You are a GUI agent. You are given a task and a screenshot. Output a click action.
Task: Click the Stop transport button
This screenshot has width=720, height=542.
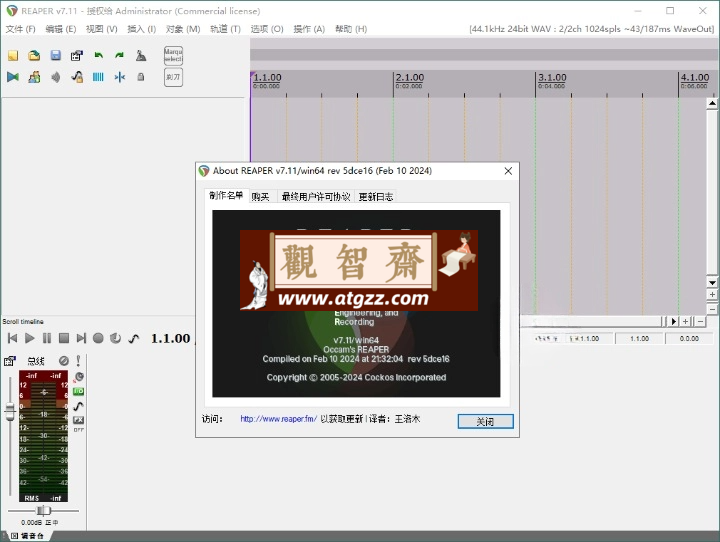point(64,339)
